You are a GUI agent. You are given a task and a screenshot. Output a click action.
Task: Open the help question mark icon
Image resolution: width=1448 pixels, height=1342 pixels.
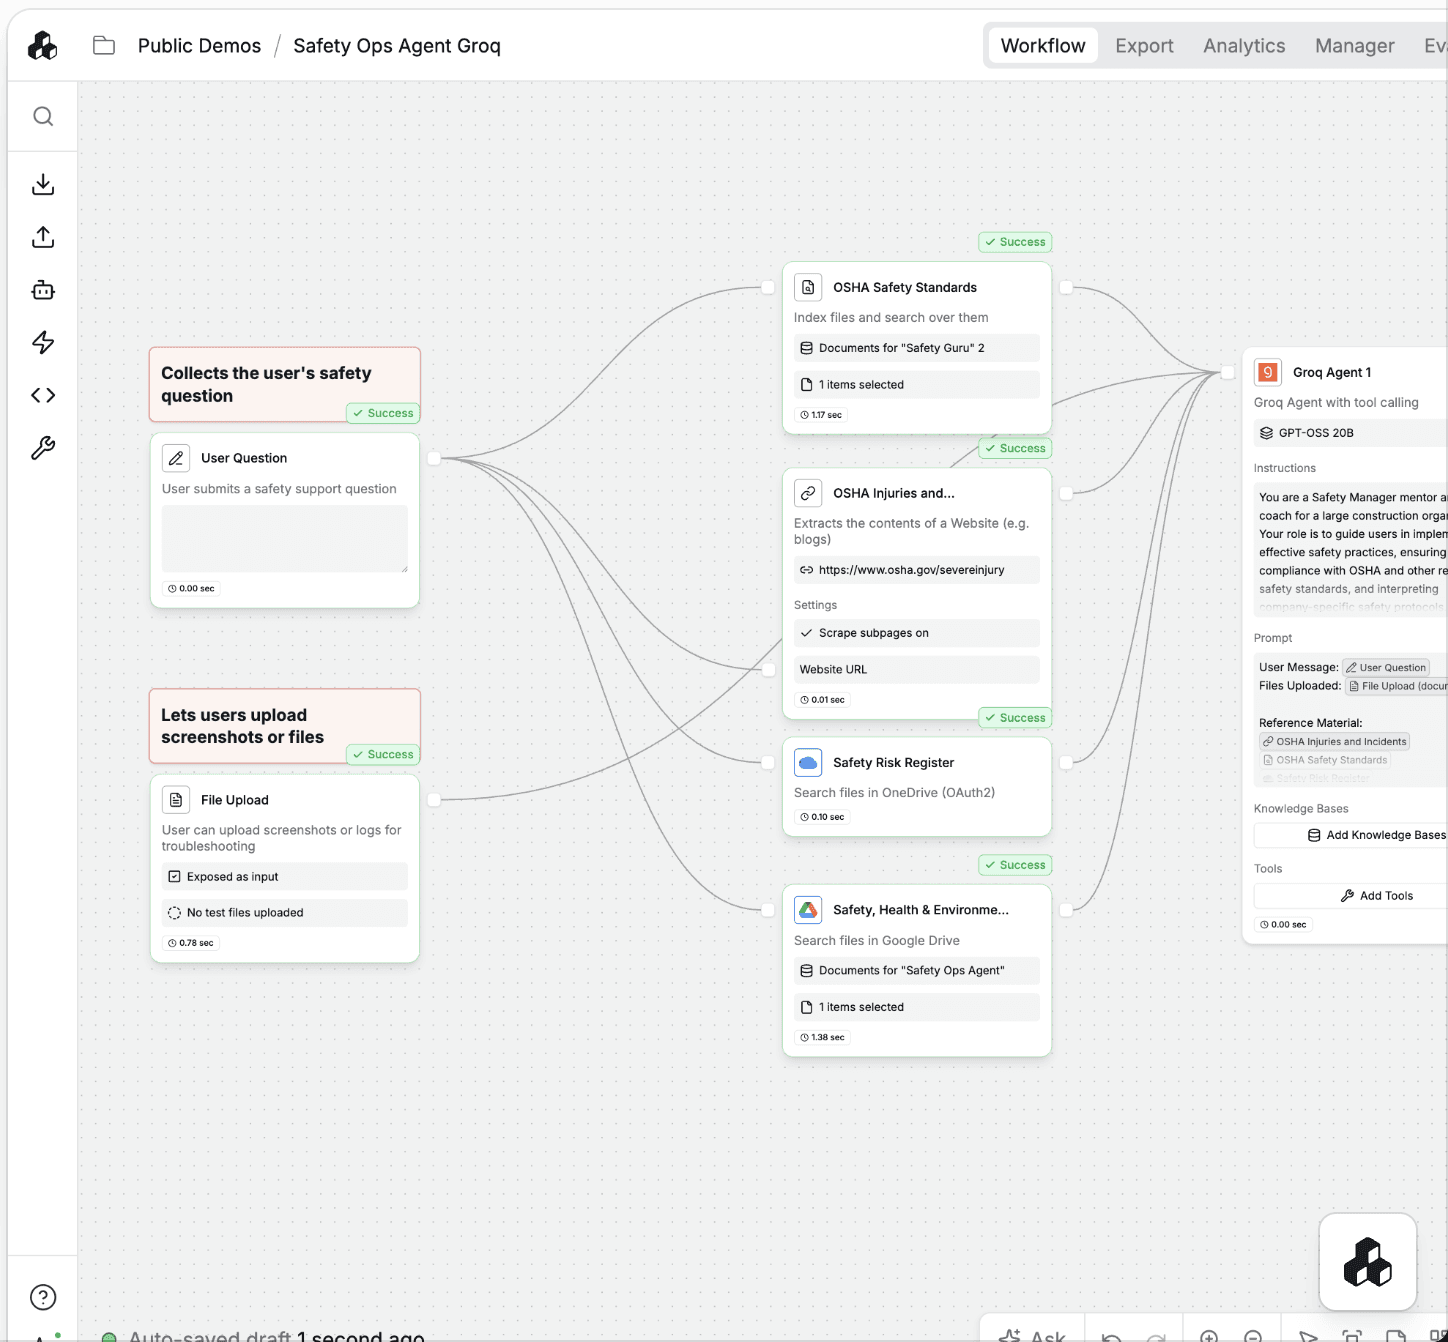click(43, 1297)
